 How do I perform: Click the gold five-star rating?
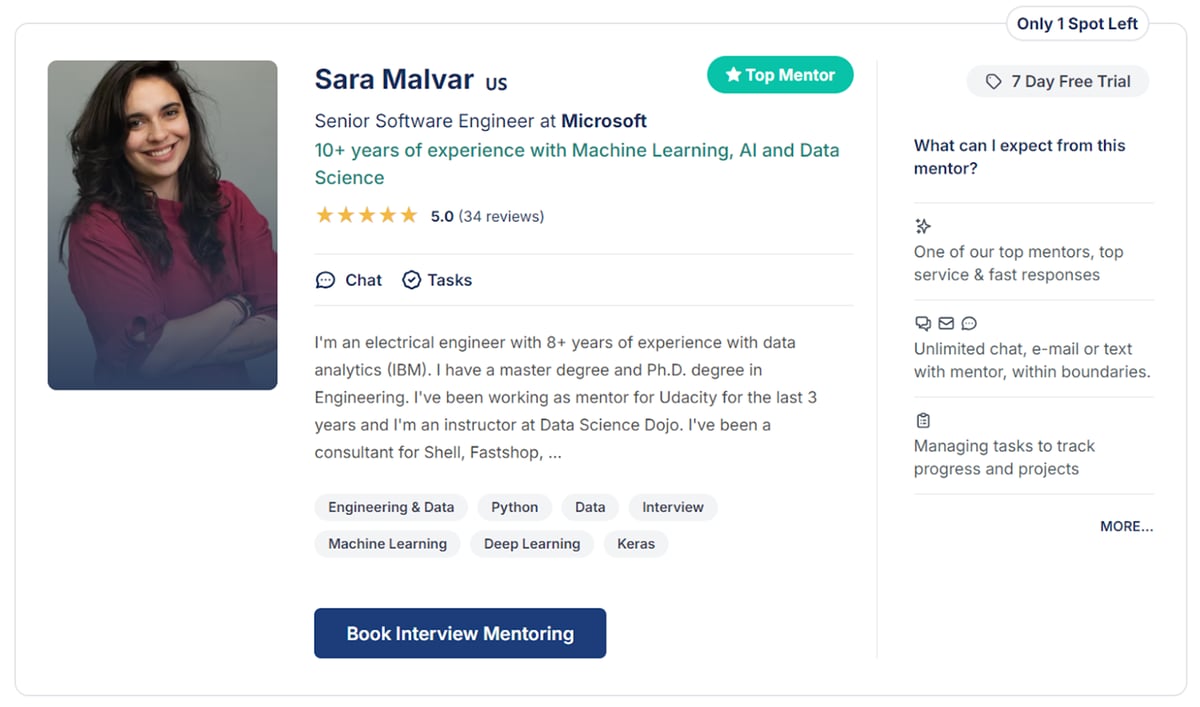pyautogui.click(x=366, y=215)
